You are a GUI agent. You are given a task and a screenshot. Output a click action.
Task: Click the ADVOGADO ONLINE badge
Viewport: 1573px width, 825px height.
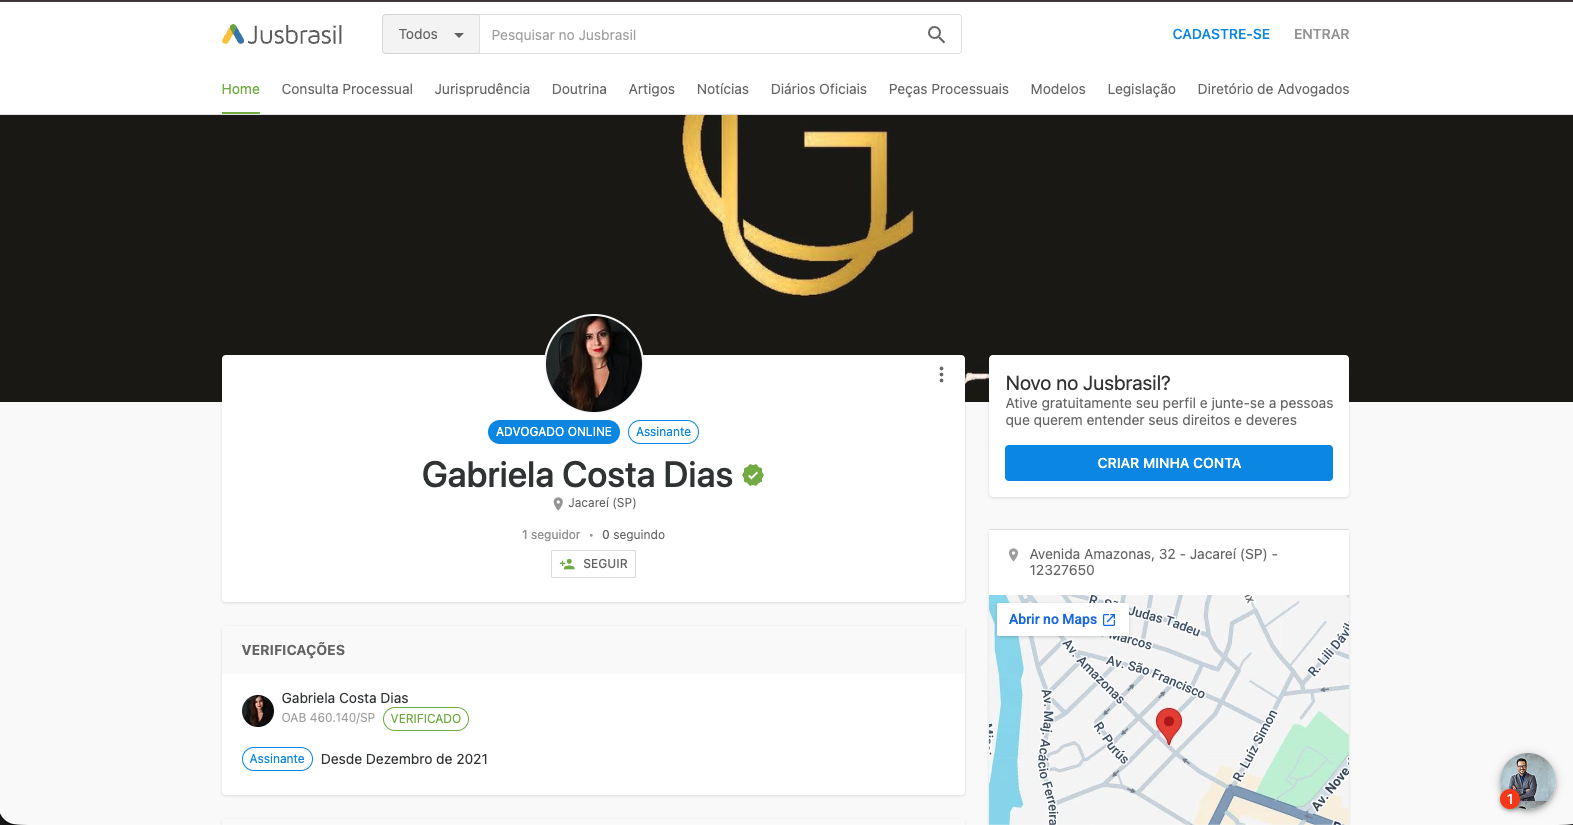pos(554,432)
